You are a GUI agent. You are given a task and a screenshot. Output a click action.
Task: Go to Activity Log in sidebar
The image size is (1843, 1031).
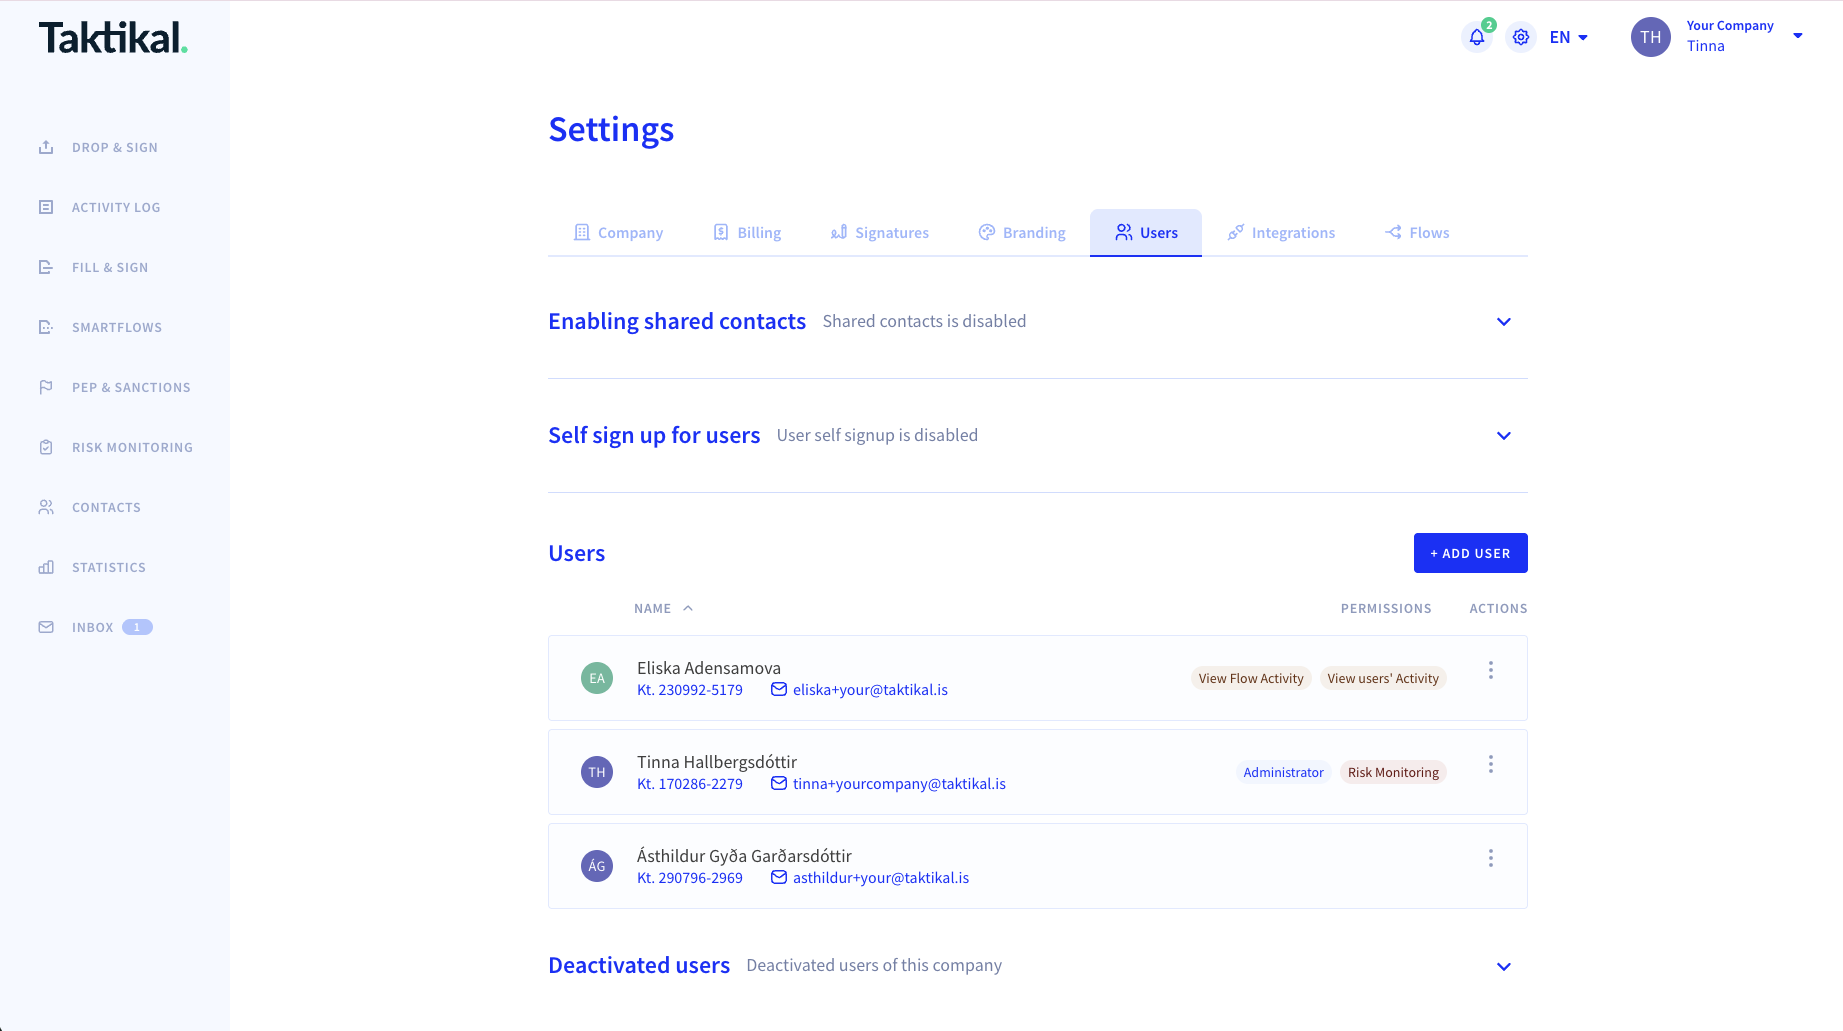point(116,207)
